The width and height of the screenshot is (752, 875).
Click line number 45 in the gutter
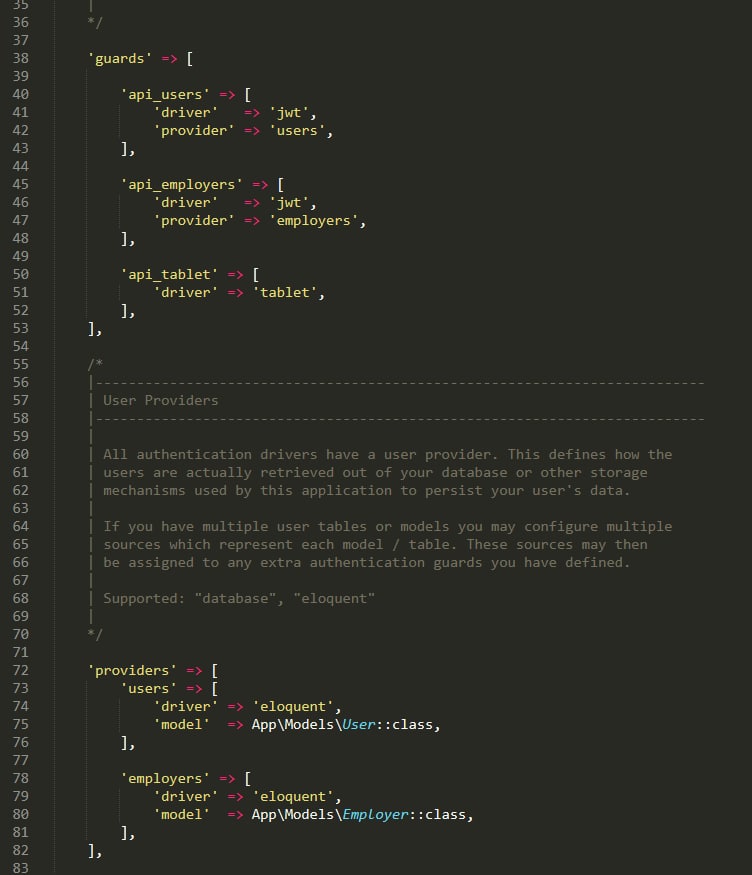[21, 185]
